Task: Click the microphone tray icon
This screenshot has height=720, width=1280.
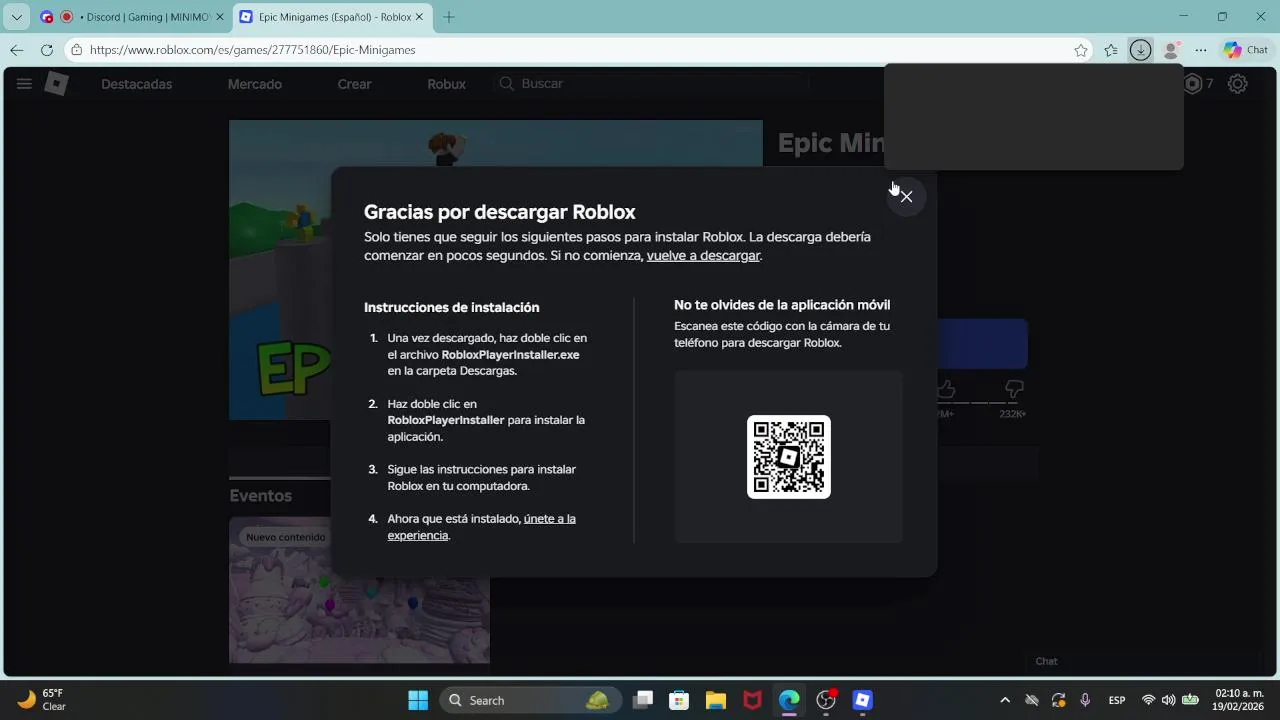Action: pos(1085,700)
